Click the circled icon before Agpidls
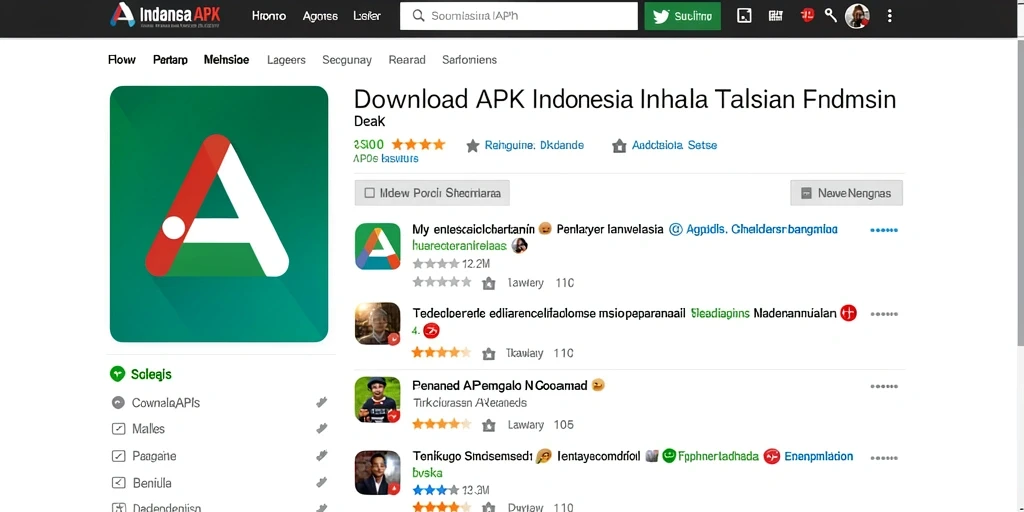The width and height of the screenshot is (1024, 512). (676, 229)
